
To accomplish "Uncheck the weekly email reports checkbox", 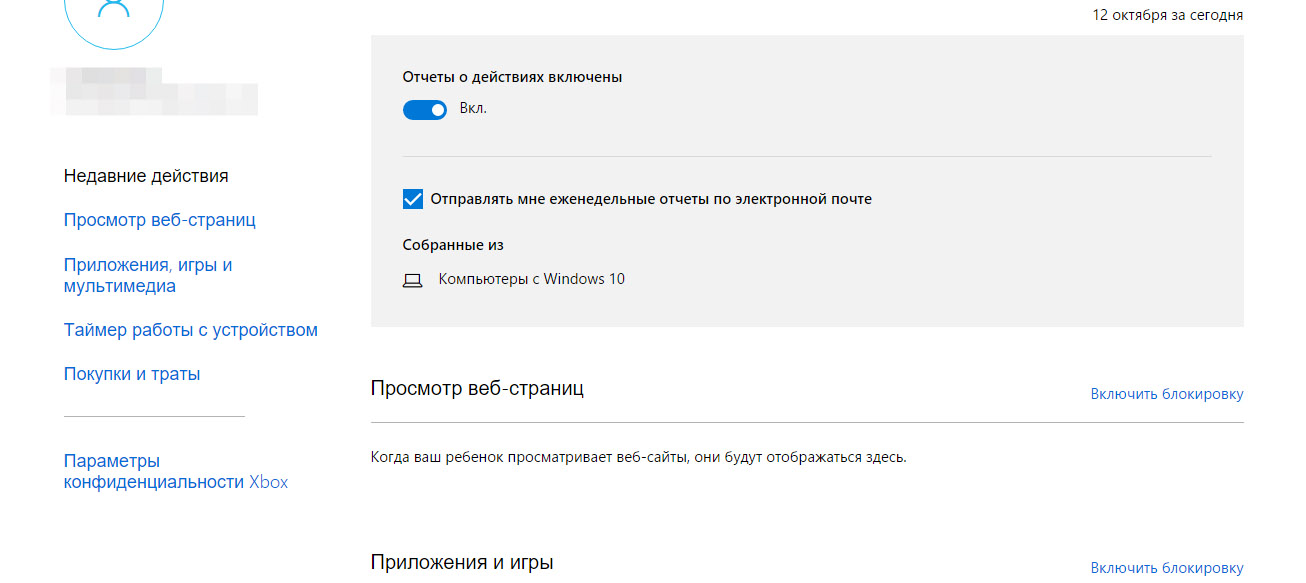I will point(413,199).
